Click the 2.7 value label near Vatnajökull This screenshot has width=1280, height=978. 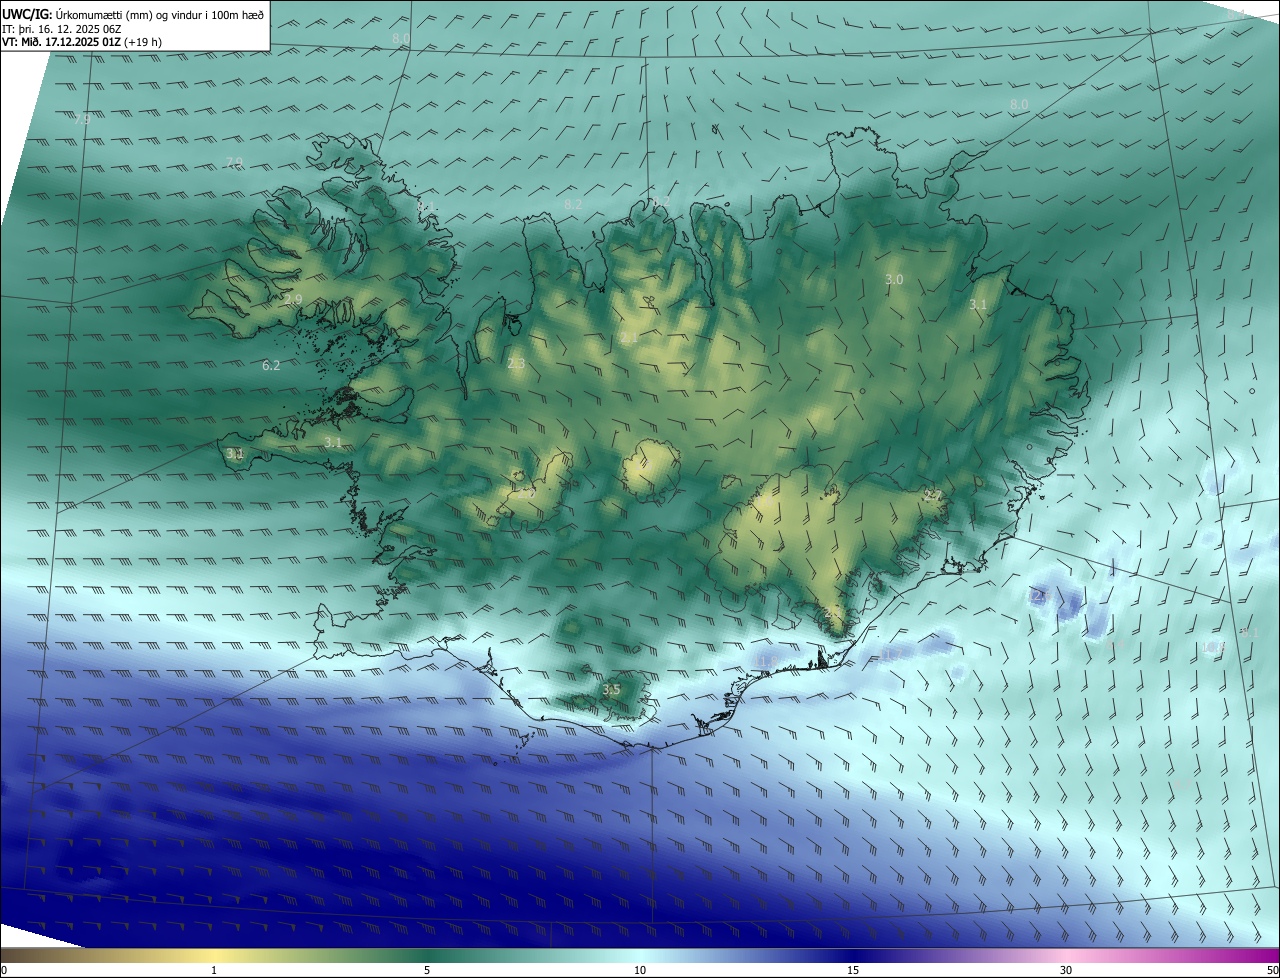point(932,494)
